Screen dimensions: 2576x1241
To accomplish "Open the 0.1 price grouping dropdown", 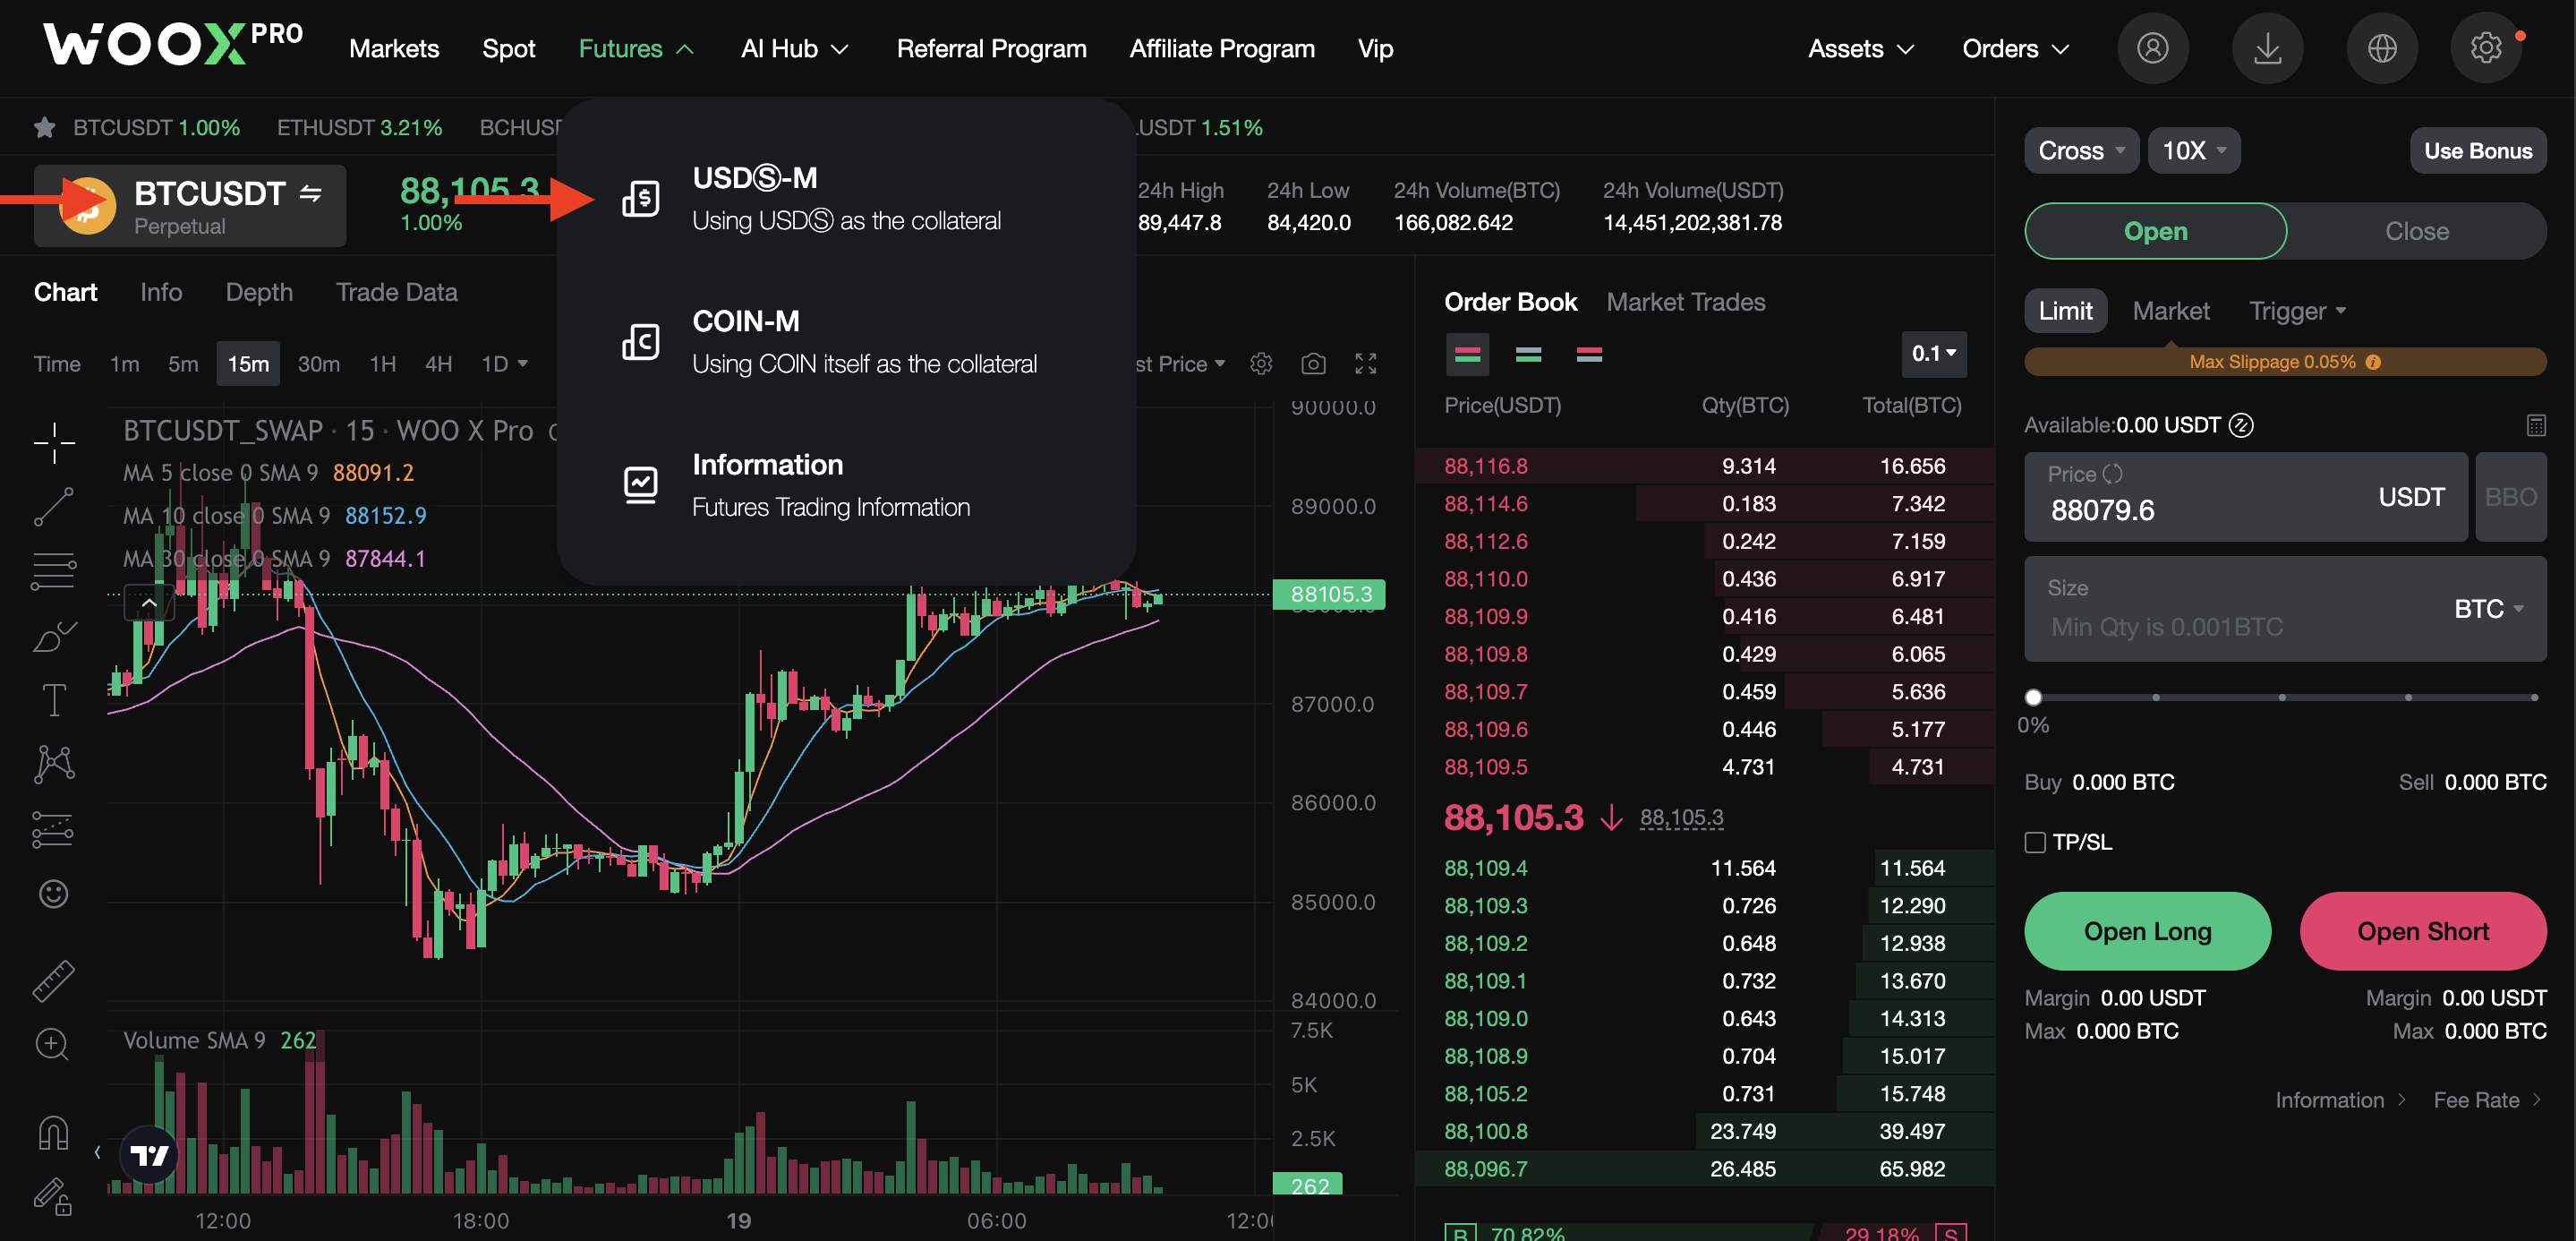I will (1933, 353).
